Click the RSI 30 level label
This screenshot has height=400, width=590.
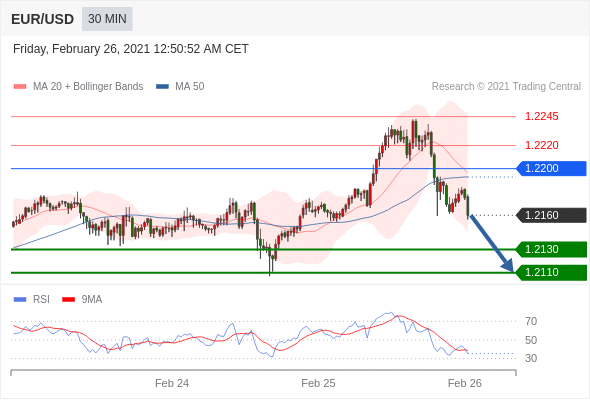[x=531, y=358]
